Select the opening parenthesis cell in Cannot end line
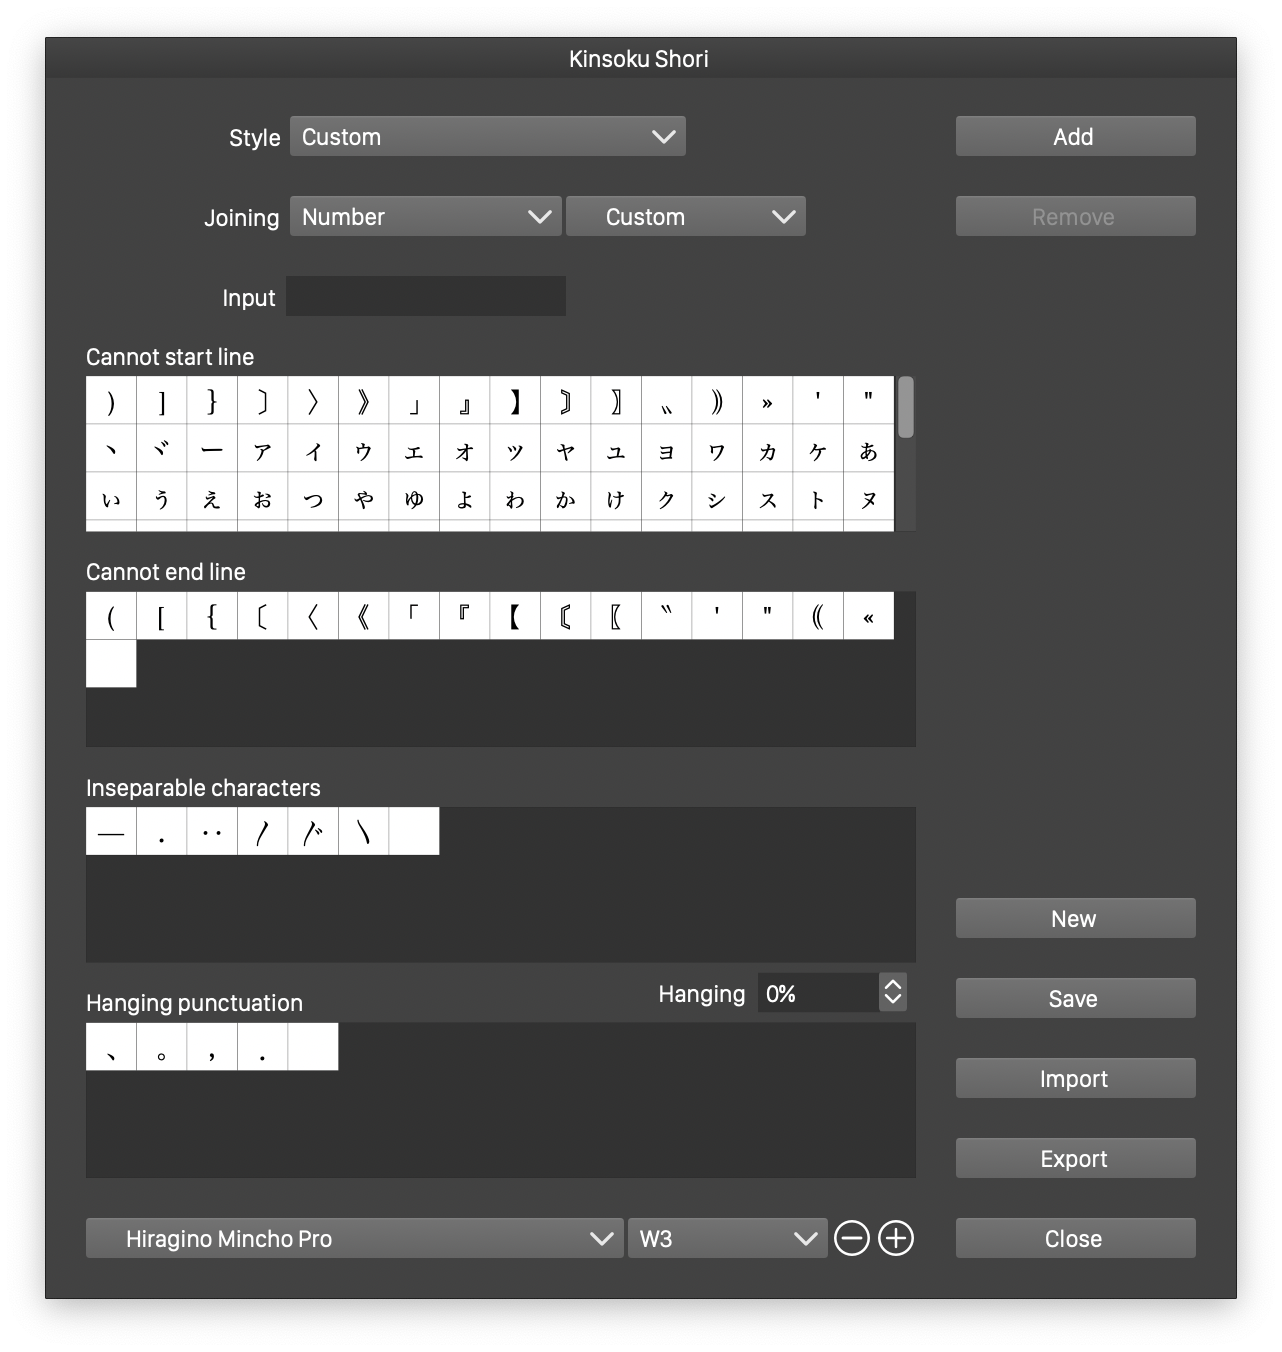The width and height of the screenshot is (1282, 1352). pyautogui.click(x=111, y=616)
